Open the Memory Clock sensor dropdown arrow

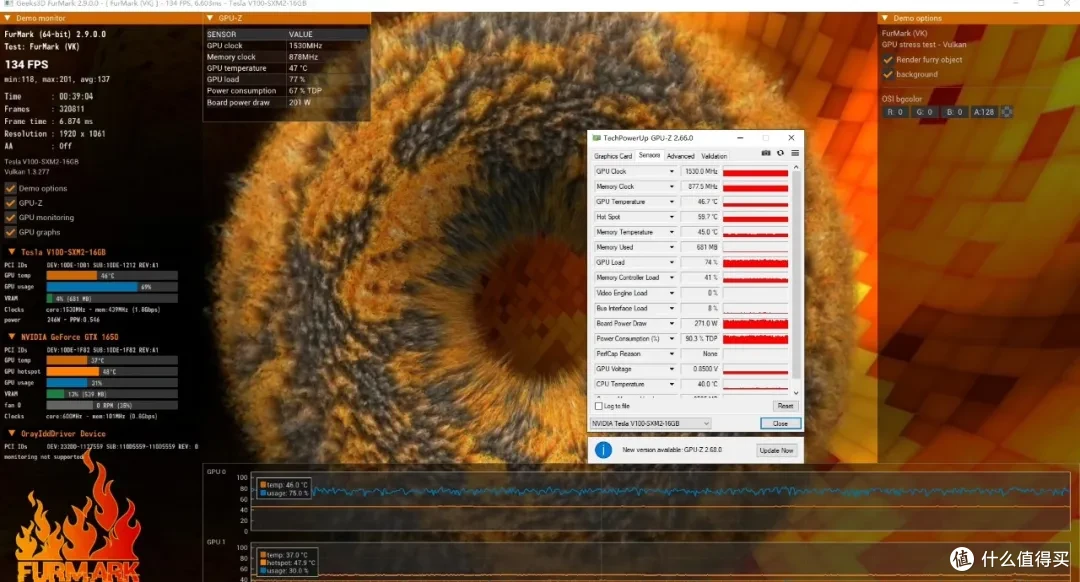pos(672,187)
